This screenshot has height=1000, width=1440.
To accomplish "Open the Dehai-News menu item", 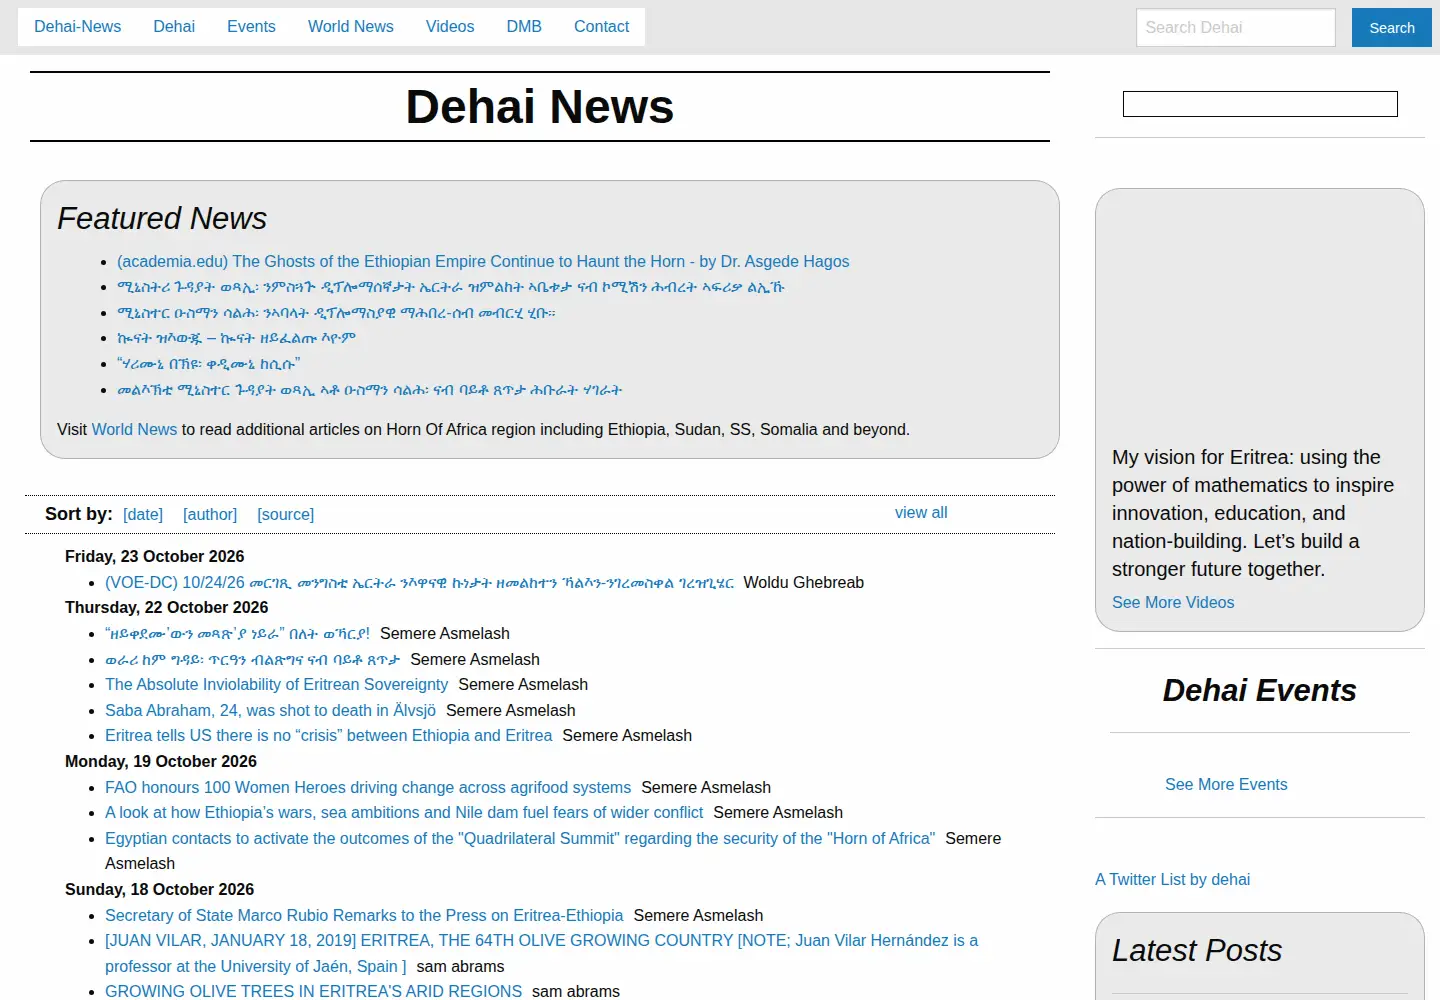I will point(77,27).
